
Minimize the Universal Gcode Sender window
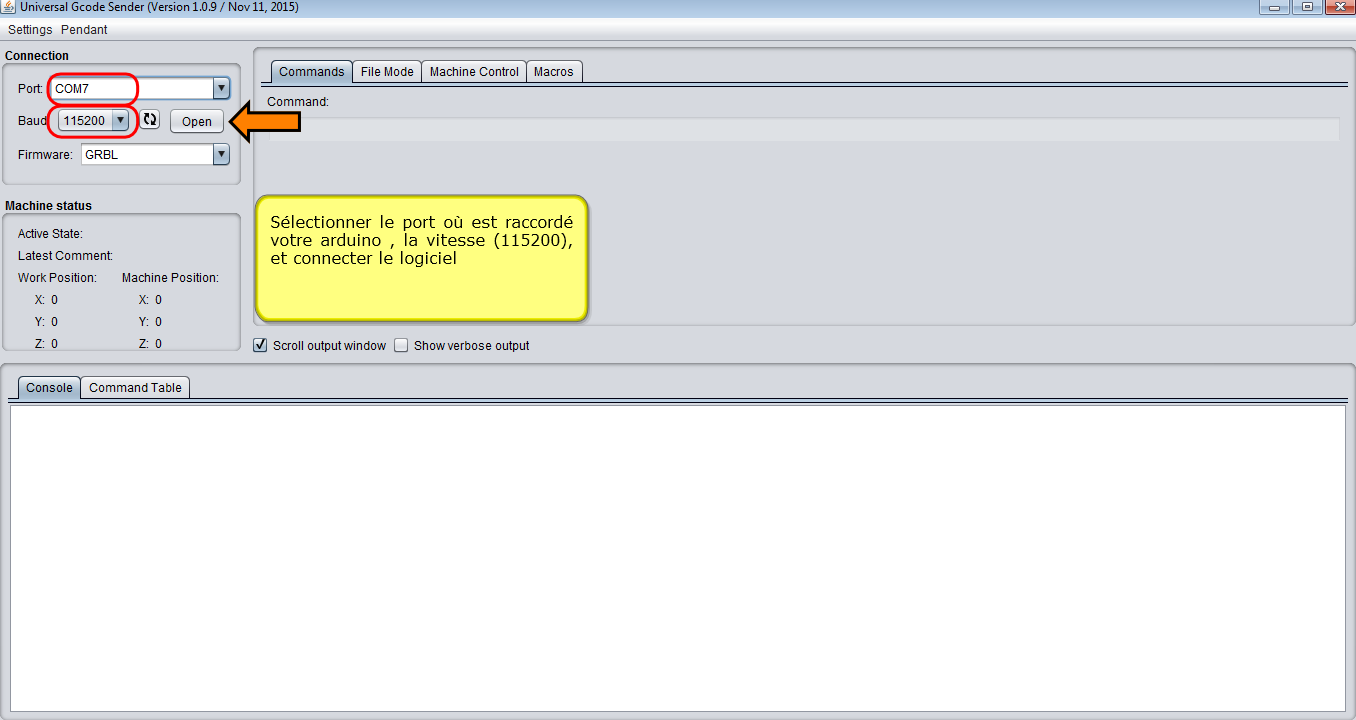click(x=1272, y=7)
